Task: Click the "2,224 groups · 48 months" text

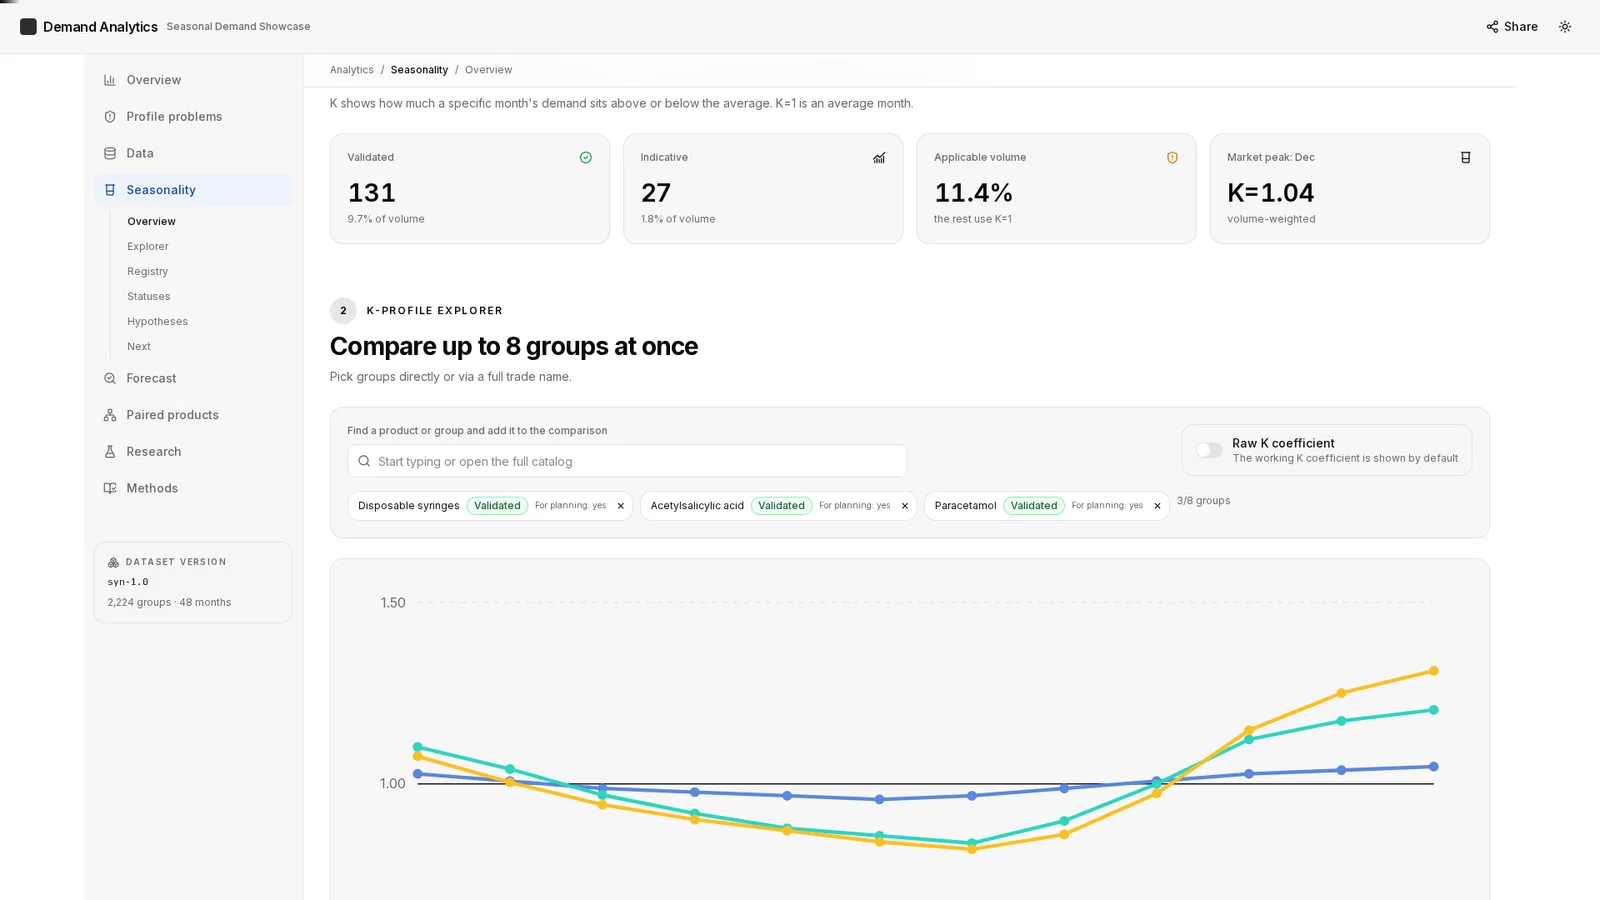Action: click(169, 603)
